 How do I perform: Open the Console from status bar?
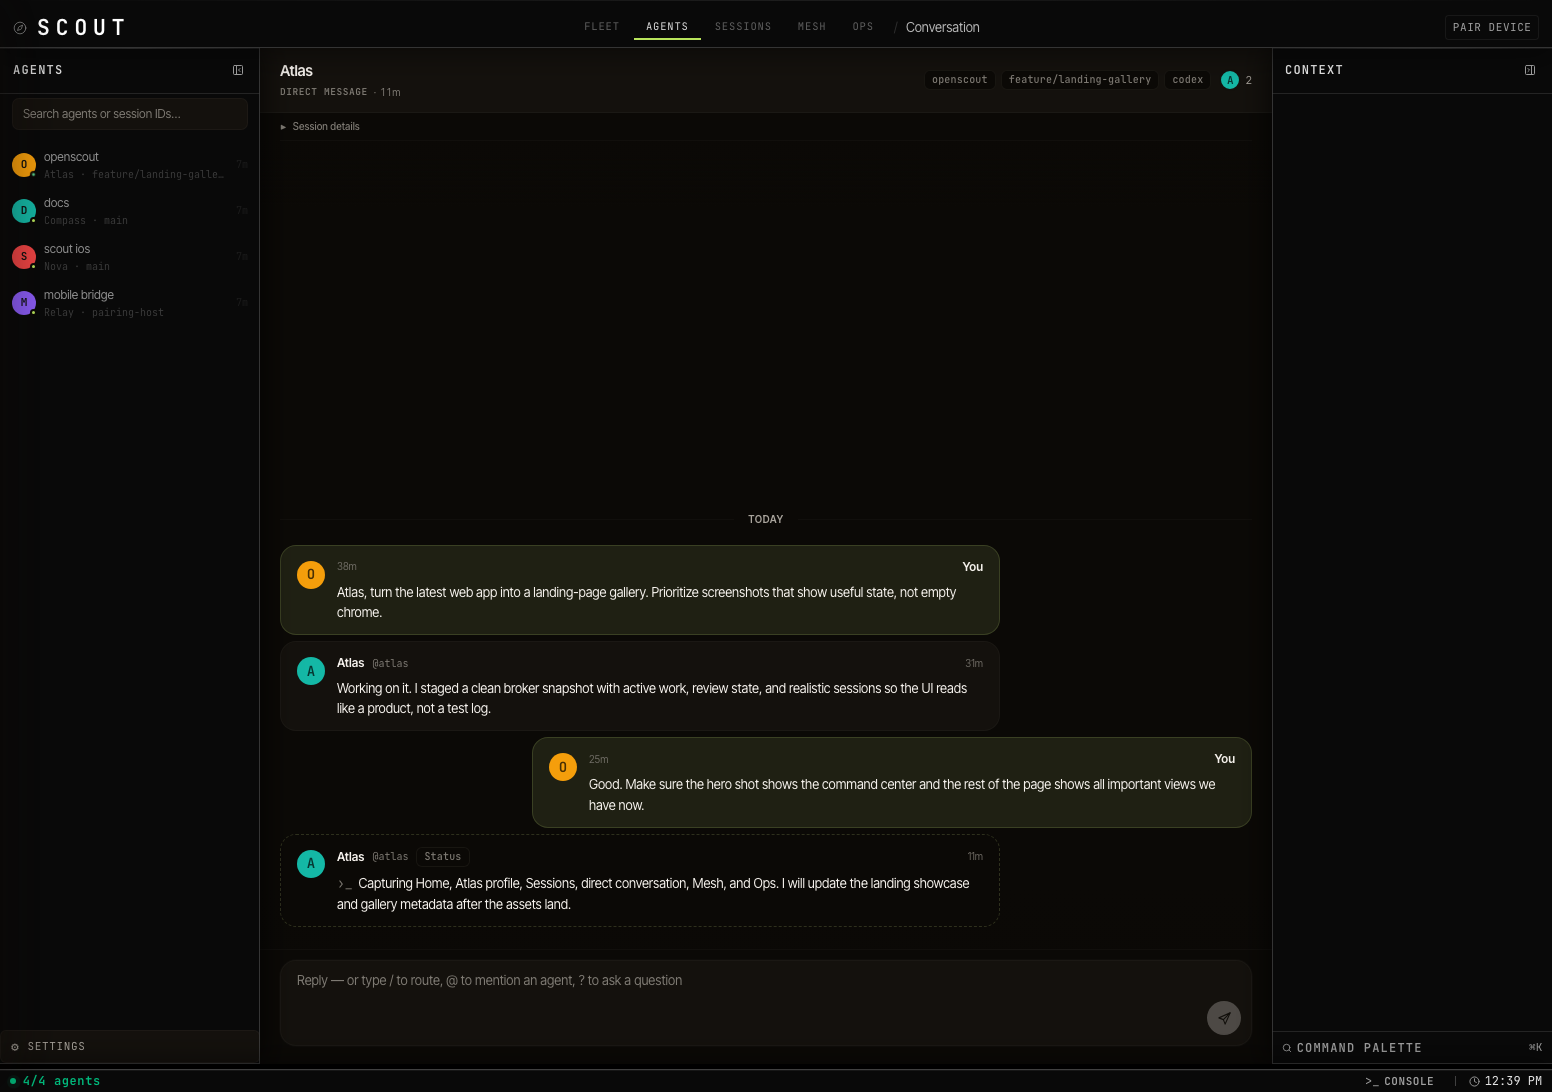(x=1399, y=1081)
